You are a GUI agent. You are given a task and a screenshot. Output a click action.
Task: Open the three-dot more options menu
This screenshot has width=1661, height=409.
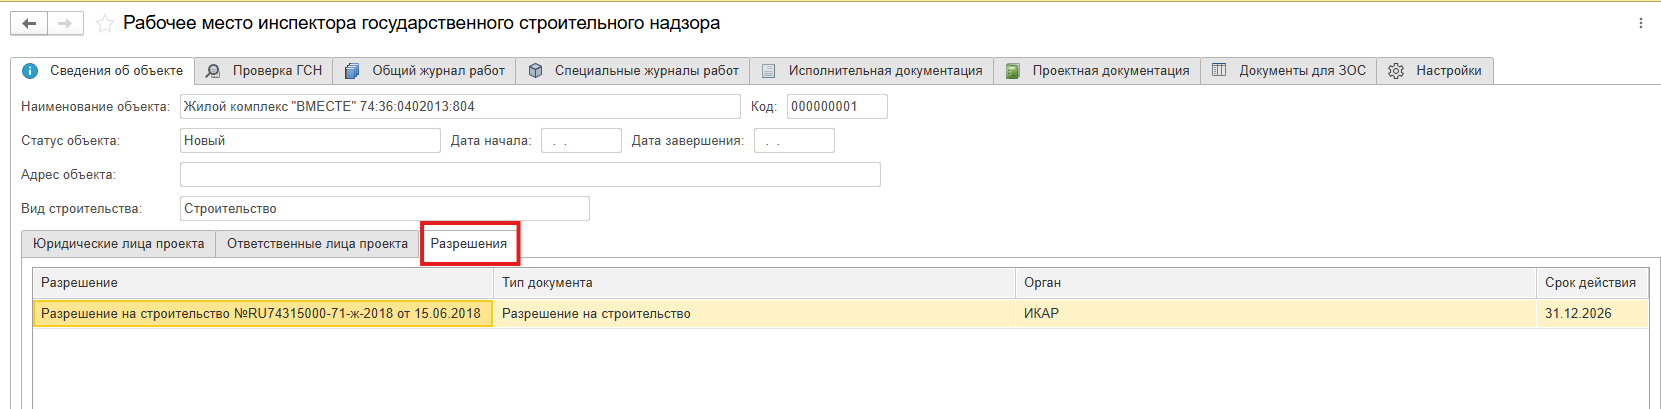[x=1640, y=23]
